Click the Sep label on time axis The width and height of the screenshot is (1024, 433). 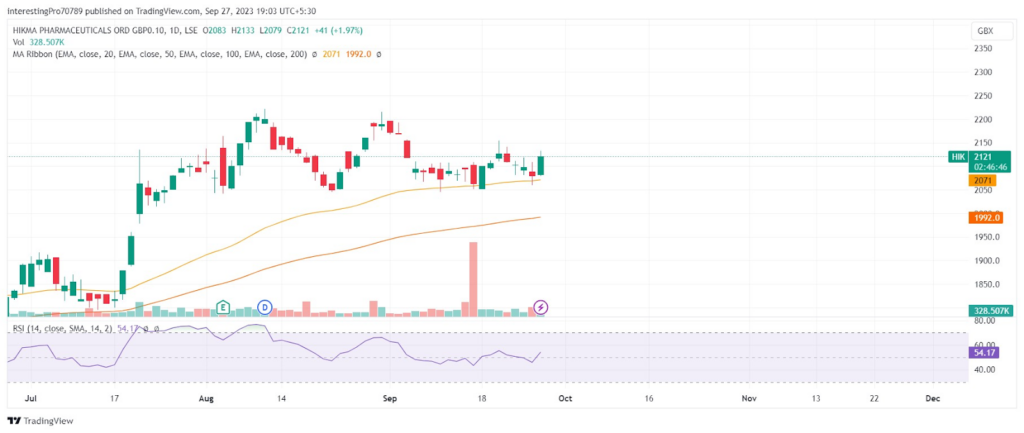coord(390,398)
